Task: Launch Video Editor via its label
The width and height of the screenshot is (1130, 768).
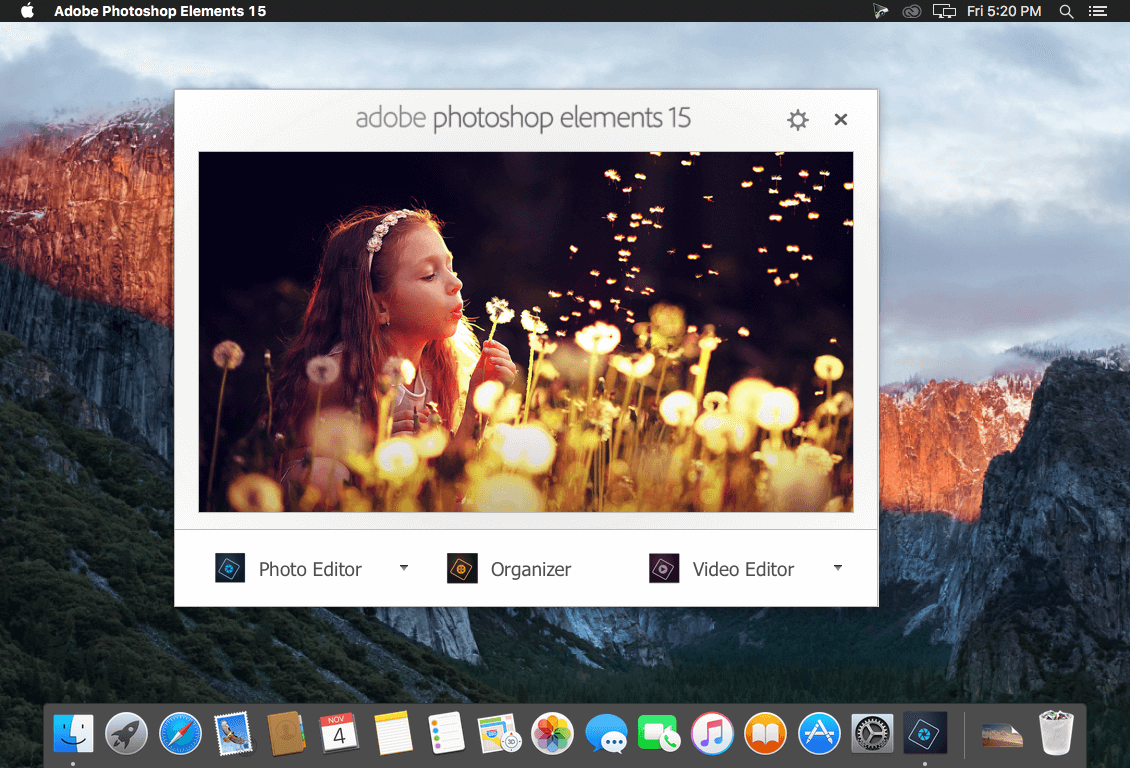Action: pyautogui.click(x=743, y=569)
